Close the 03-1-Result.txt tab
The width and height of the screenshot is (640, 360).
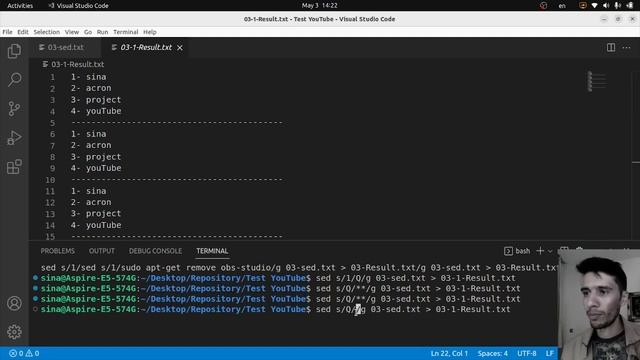[x=180, y=48]
